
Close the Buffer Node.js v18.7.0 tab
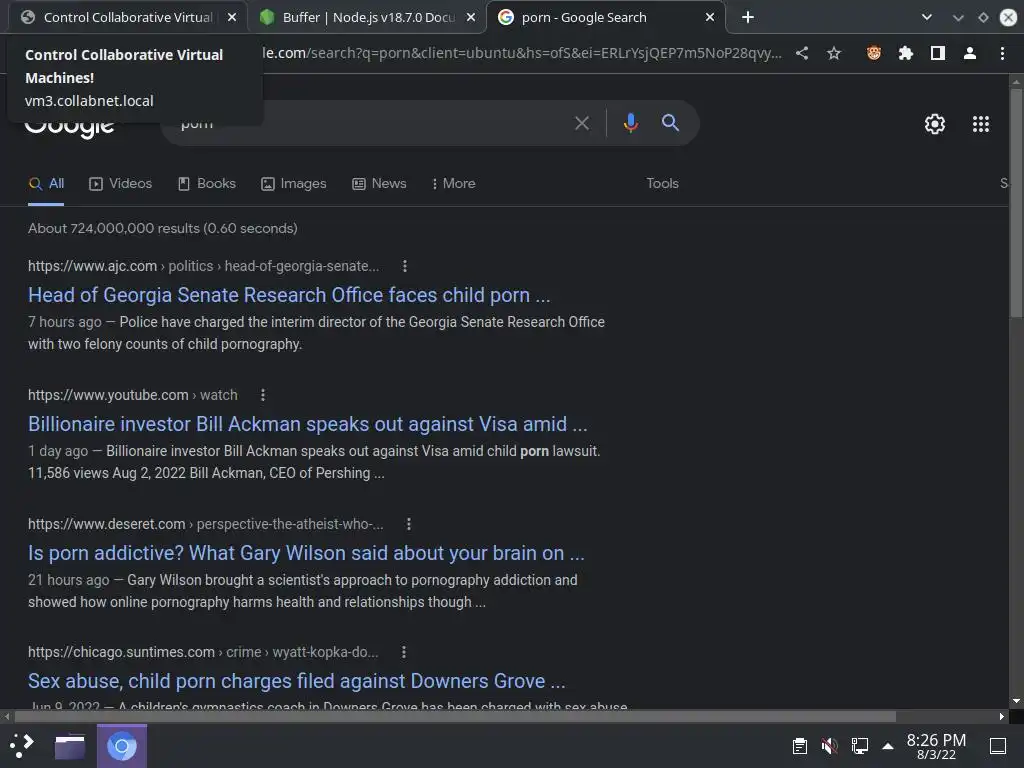click(471, 18)
